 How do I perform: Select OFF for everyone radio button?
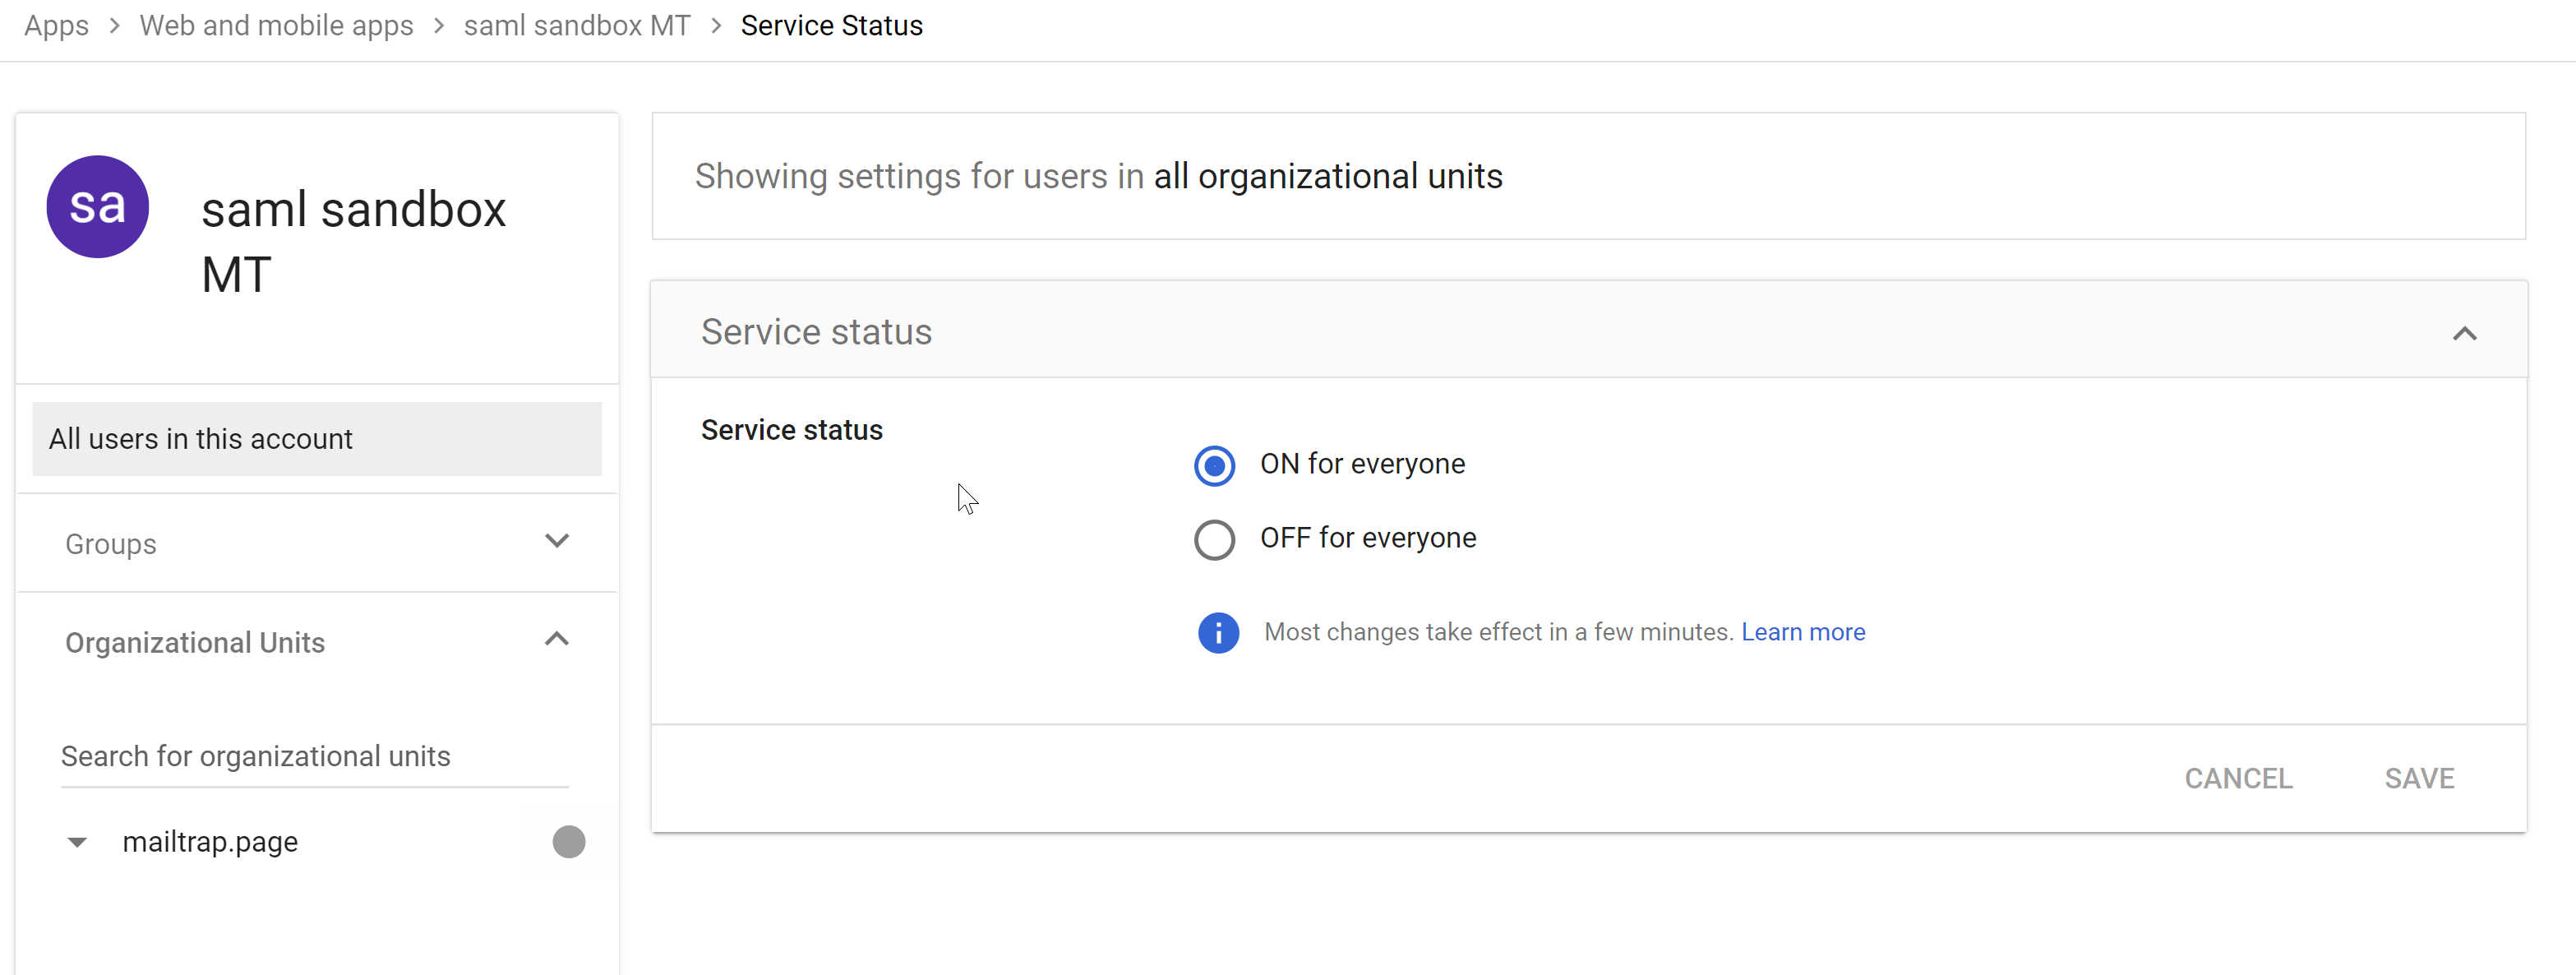tap(1214, 540)
